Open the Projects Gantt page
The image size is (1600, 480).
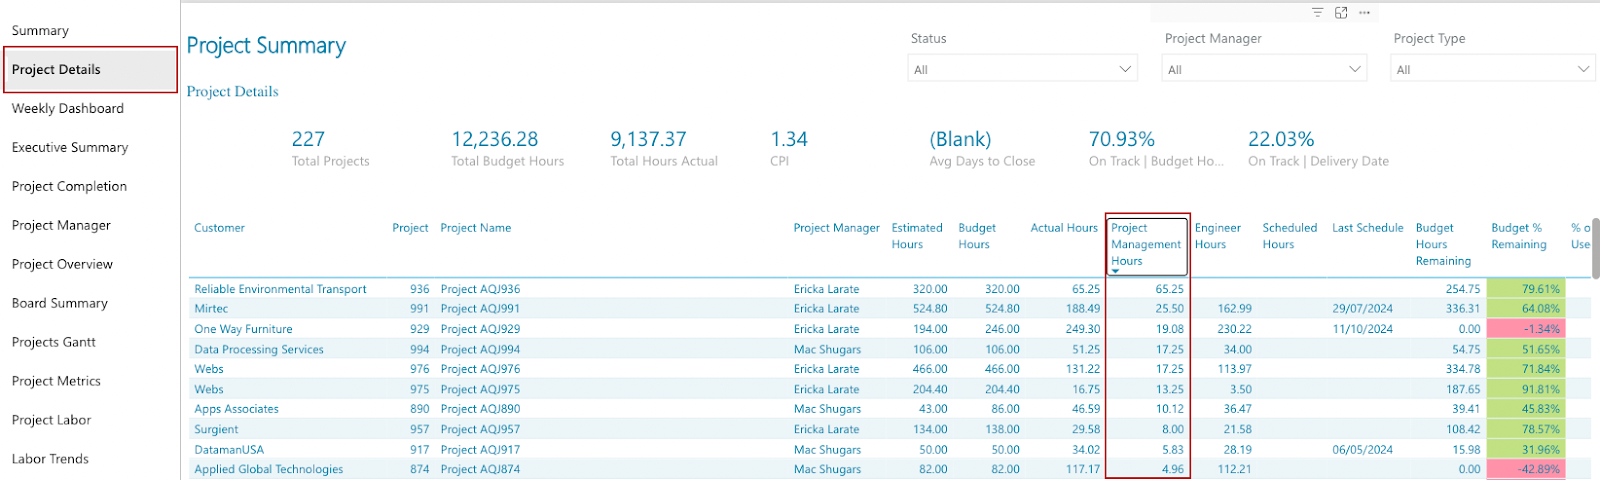[54, 342]
